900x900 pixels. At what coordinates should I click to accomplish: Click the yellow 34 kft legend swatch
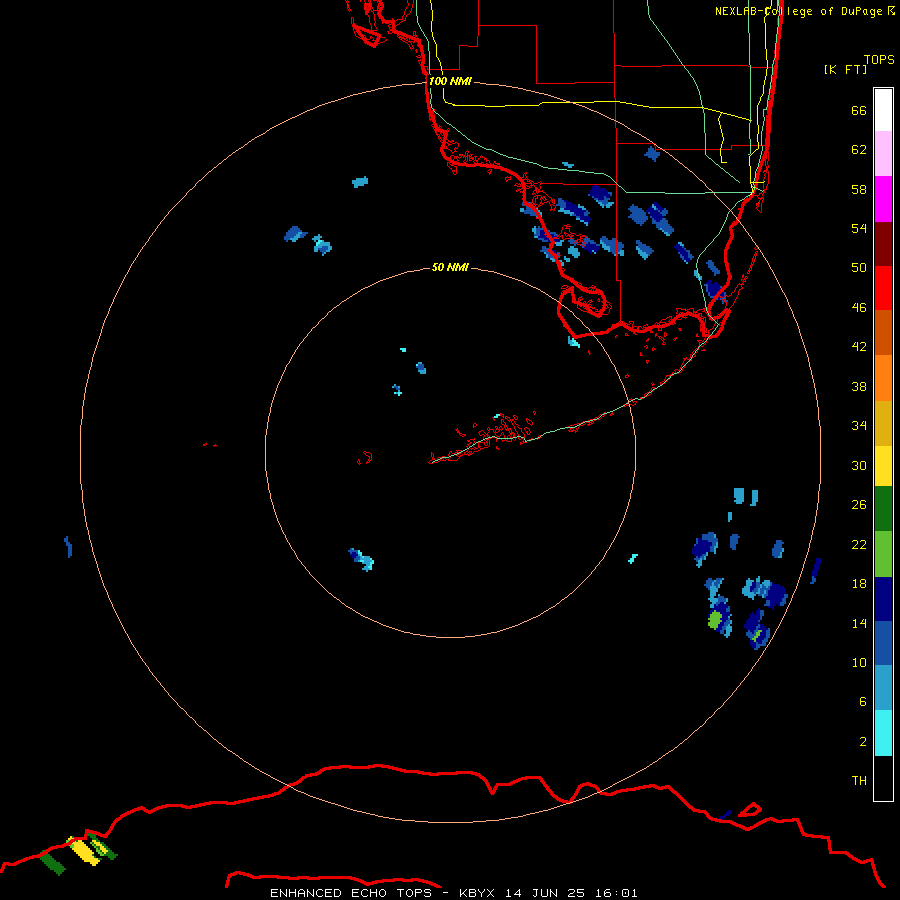(883, 465)
